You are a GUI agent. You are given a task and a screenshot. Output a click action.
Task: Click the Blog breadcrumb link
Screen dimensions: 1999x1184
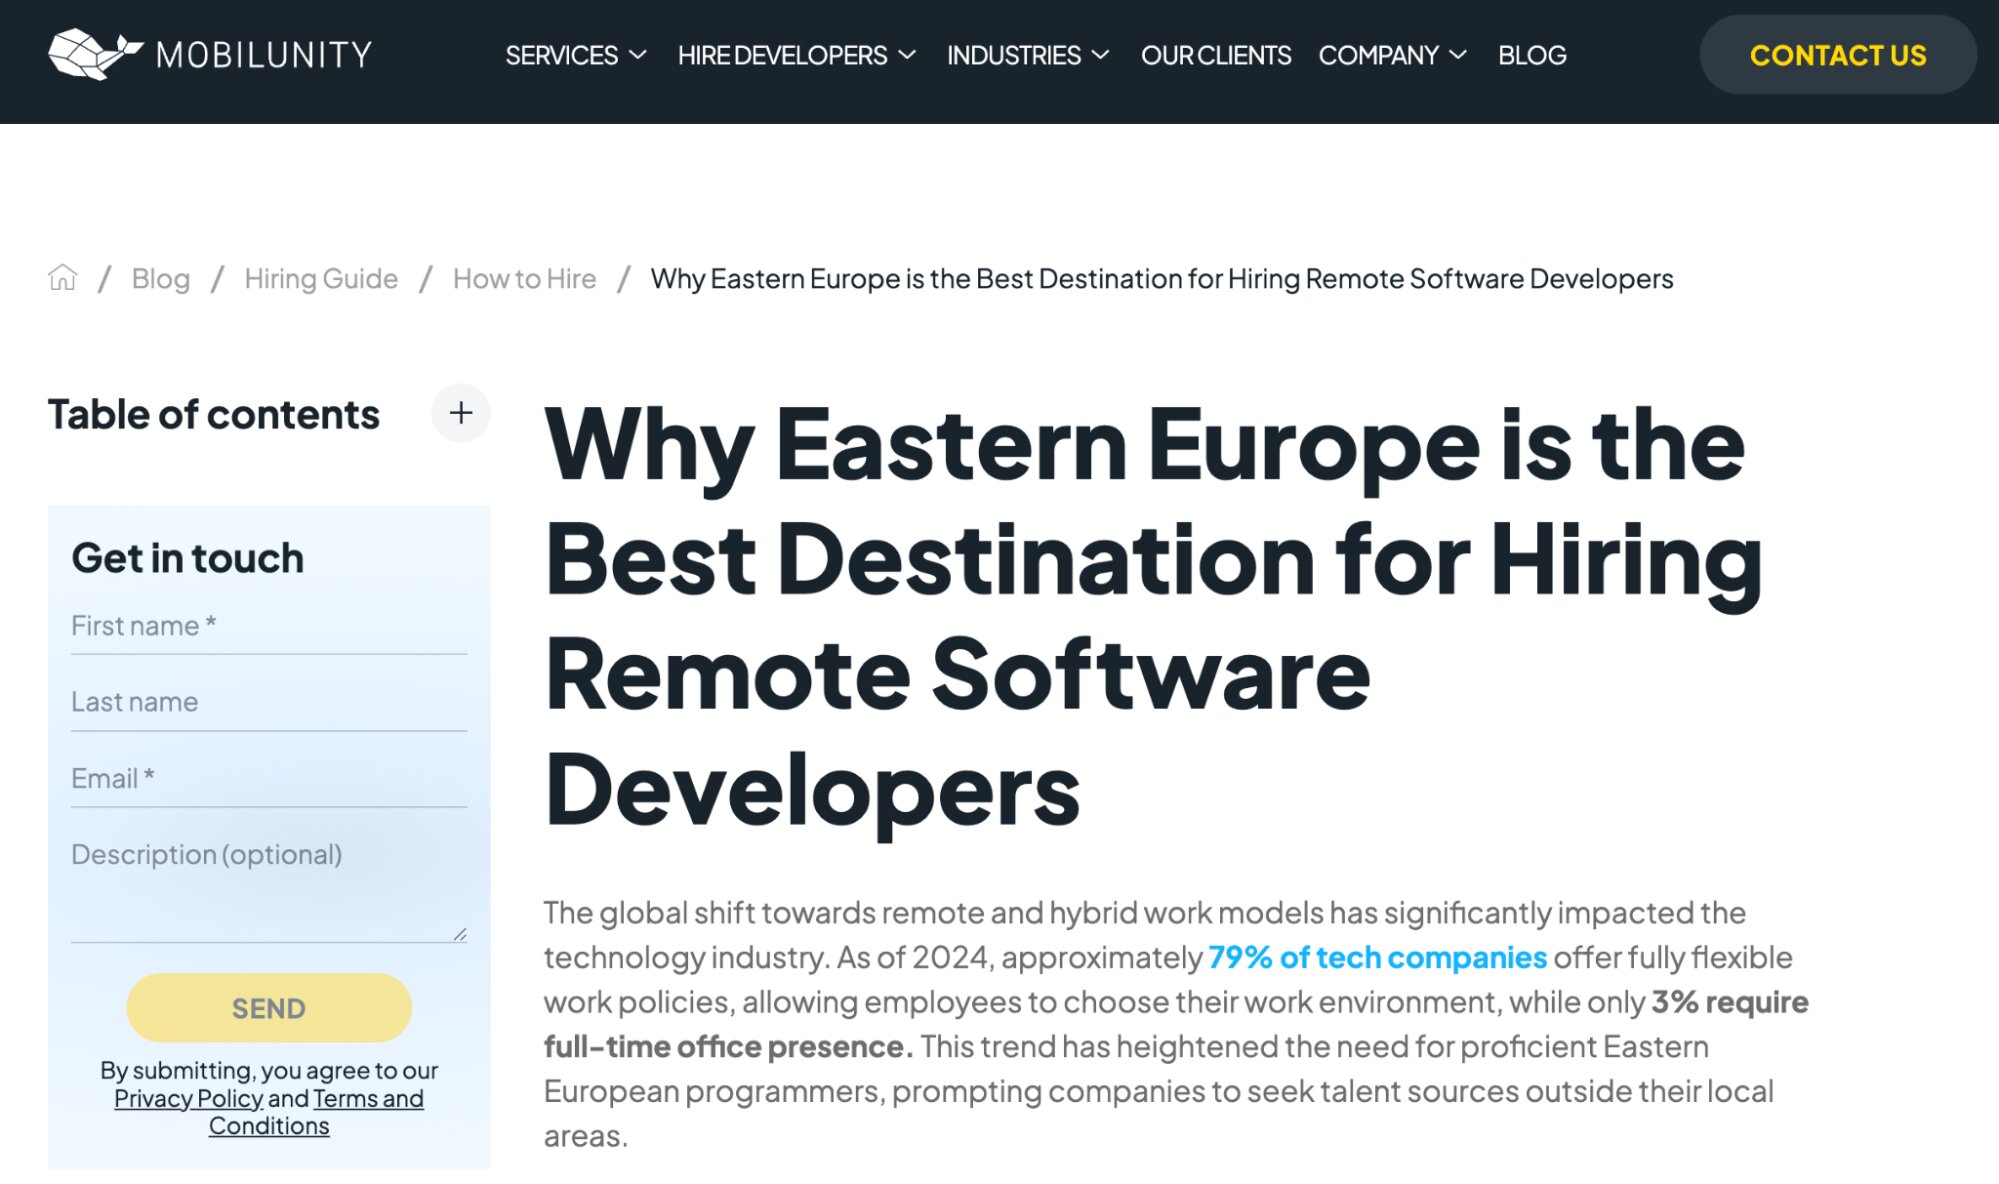[x=160, y=279]
